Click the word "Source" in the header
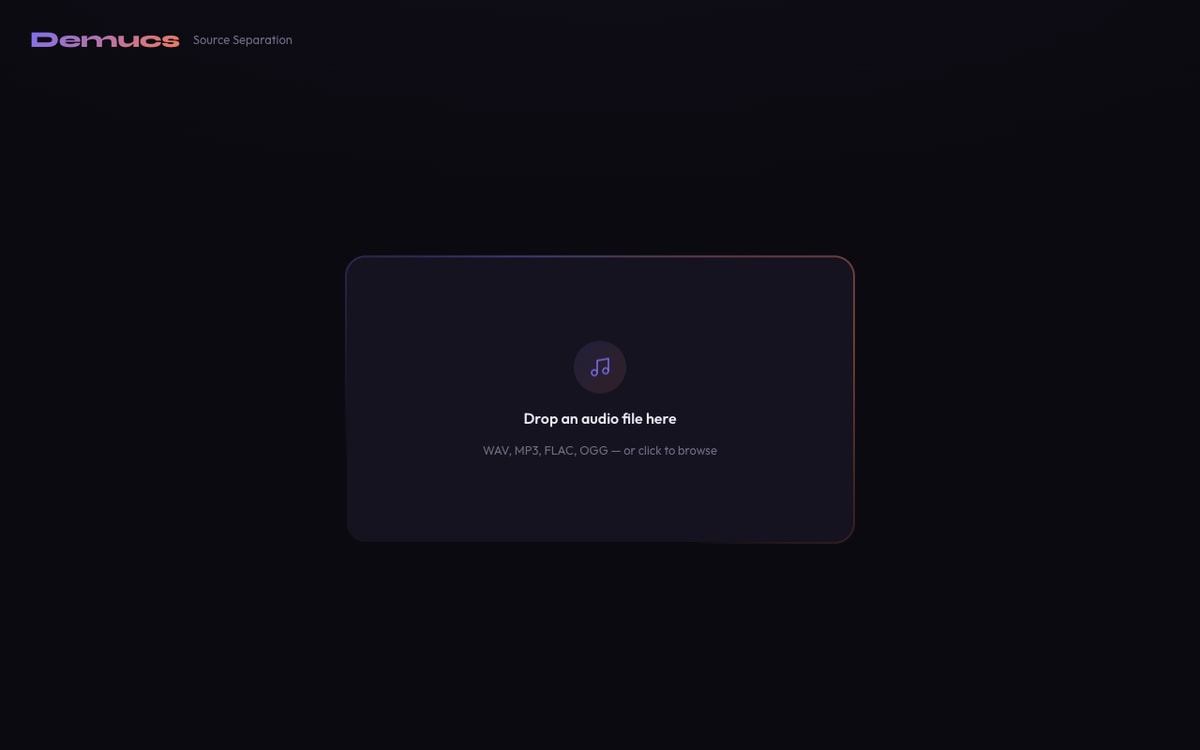The width and height of the screenshot is (1200, 750). coord(211,40)
